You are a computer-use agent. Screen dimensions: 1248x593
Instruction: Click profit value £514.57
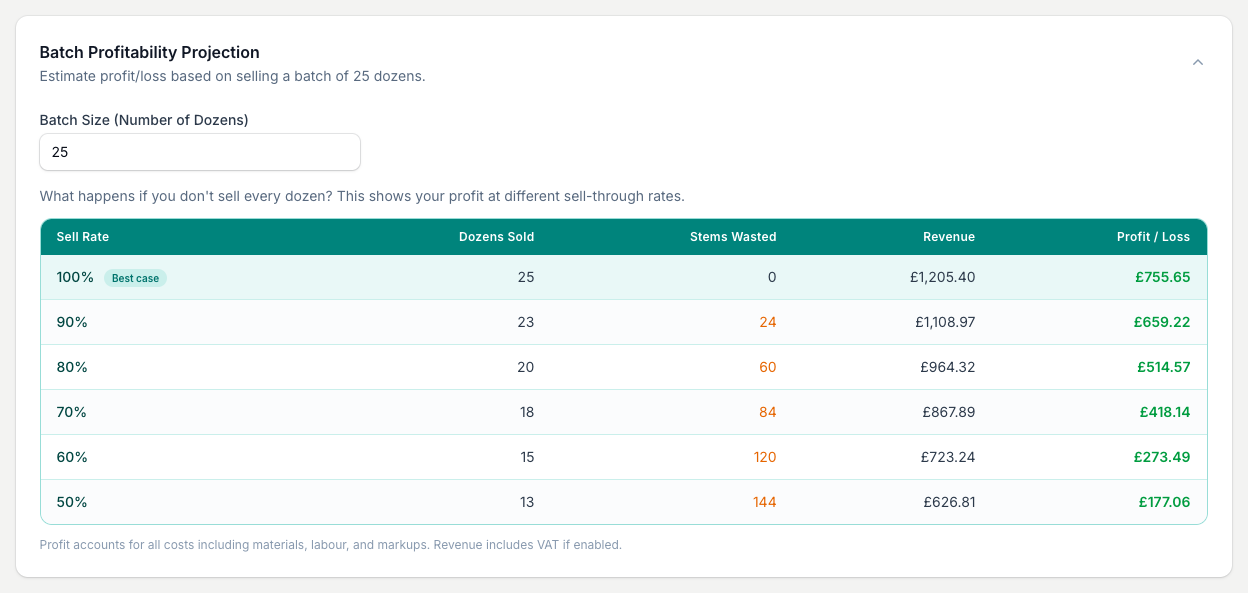(x=1164, y=367)
